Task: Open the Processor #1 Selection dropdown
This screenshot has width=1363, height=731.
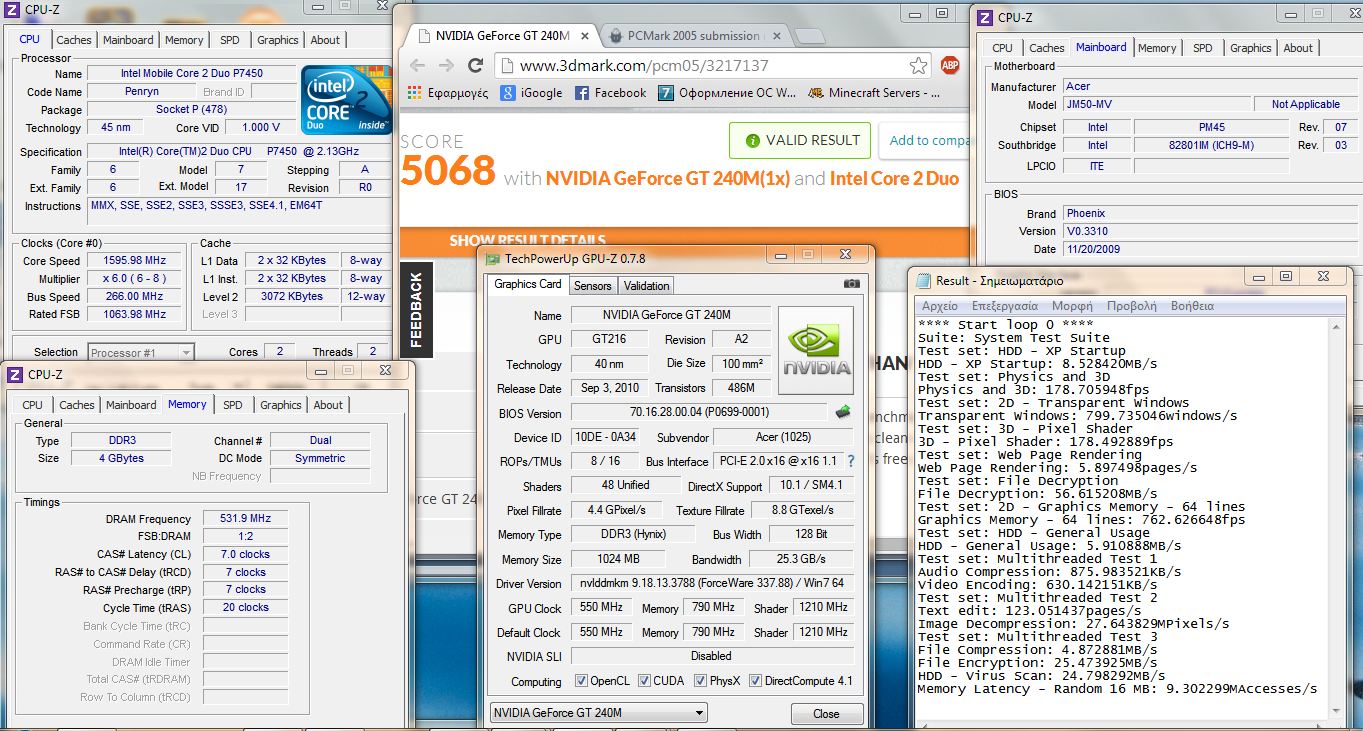Action: pos(141,352)
